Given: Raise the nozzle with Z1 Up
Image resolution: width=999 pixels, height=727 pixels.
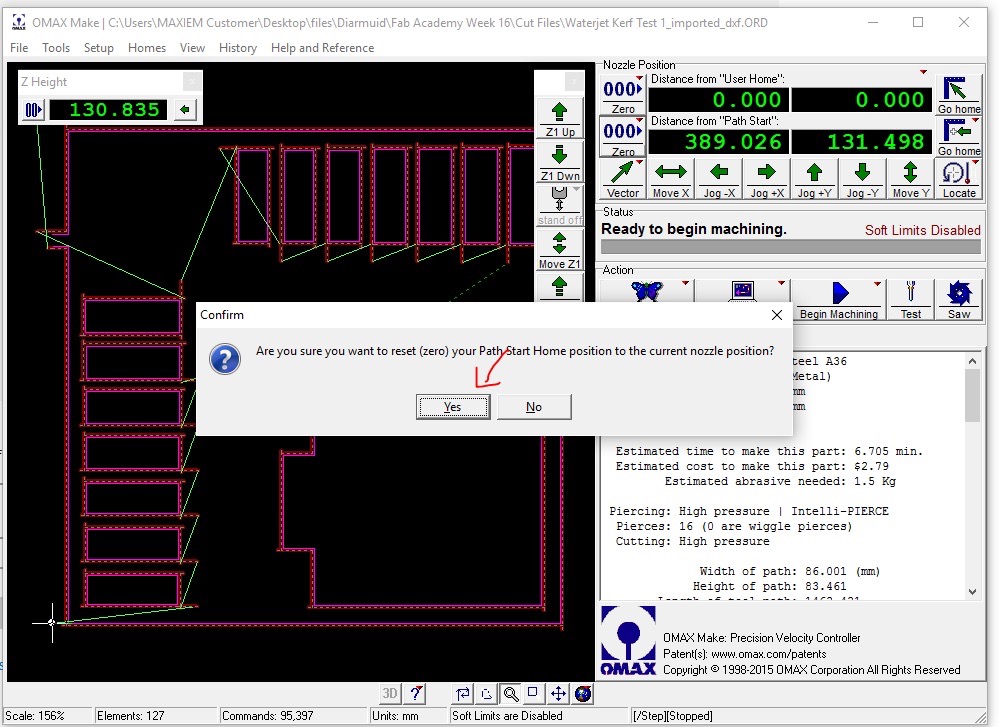Looking at the screenshot, I should tap(559, 119).
